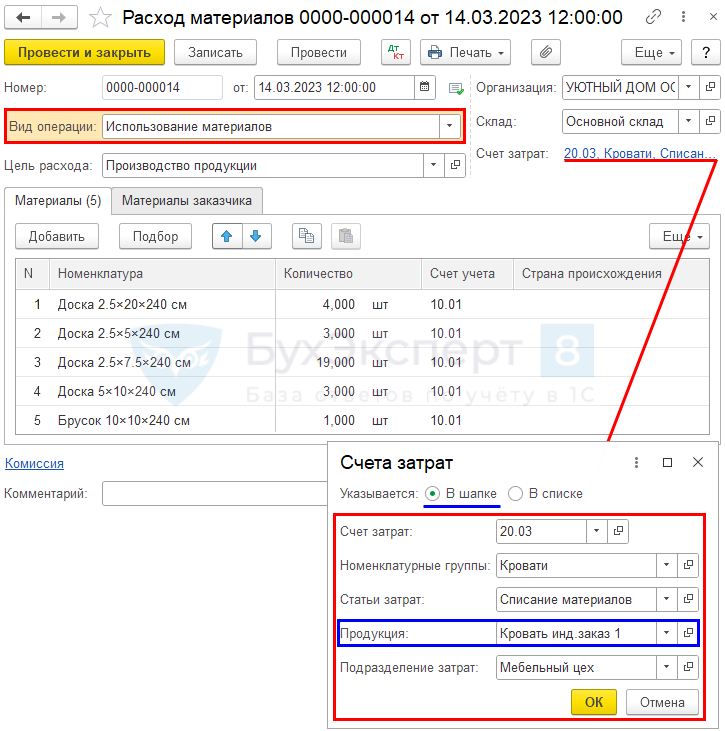This screenshot has width=725, height=731.
Task: Select row Доска 2.5×5×240 см
Action: tap(362, 333)
